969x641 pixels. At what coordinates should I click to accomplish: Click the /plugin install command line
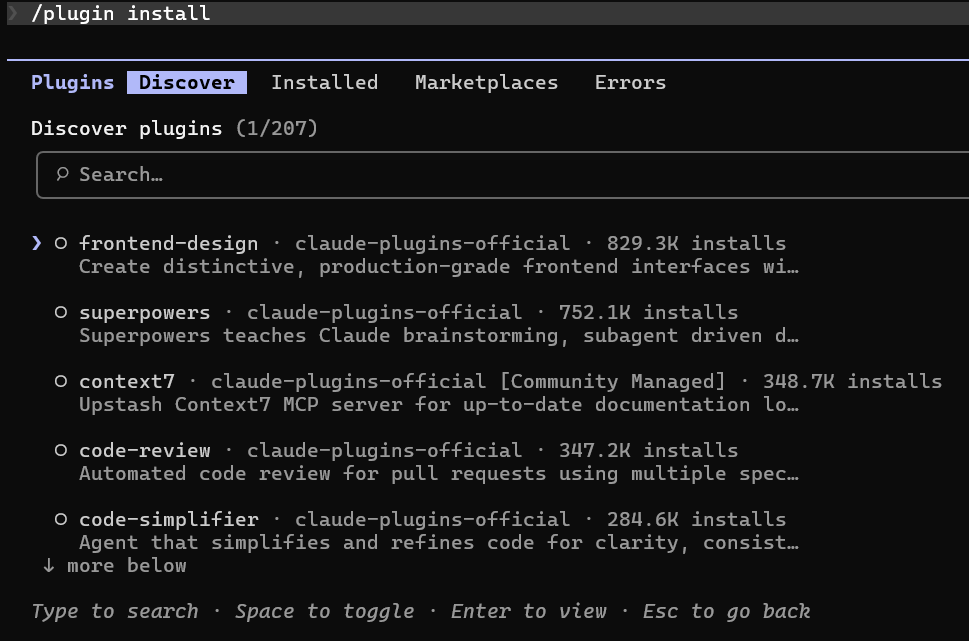121,13
